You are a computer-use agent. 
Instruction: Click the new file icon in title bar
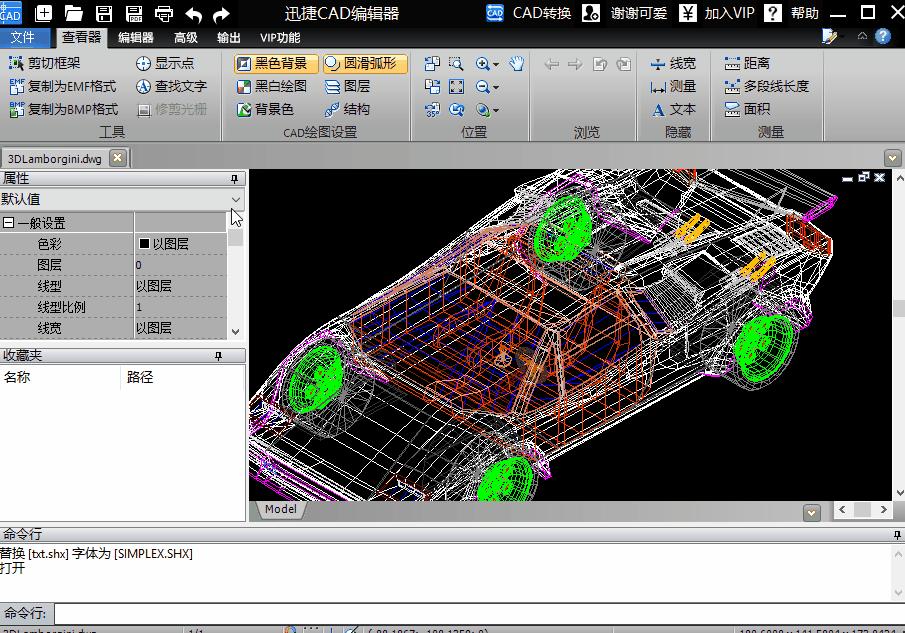coord(44,13)
